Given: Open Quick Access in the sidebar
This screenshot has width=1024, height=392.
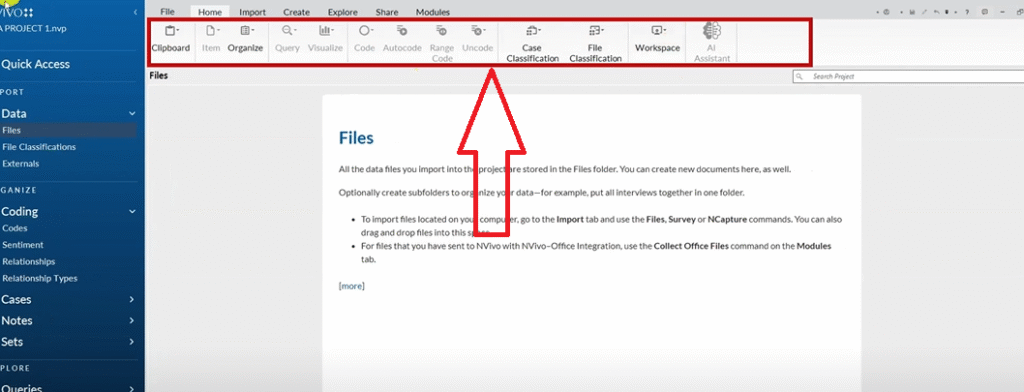Looking at the screenshot, I should 35,64.
